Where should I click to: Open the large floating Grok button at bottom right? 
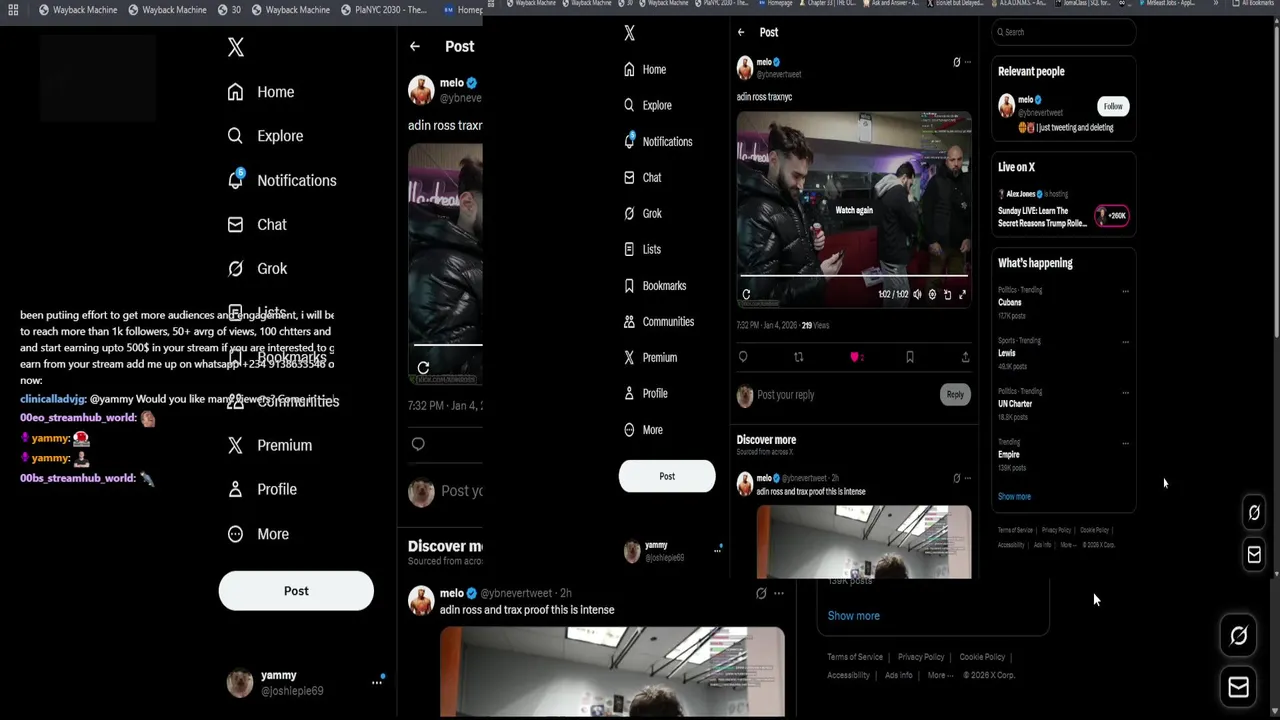1238,636
